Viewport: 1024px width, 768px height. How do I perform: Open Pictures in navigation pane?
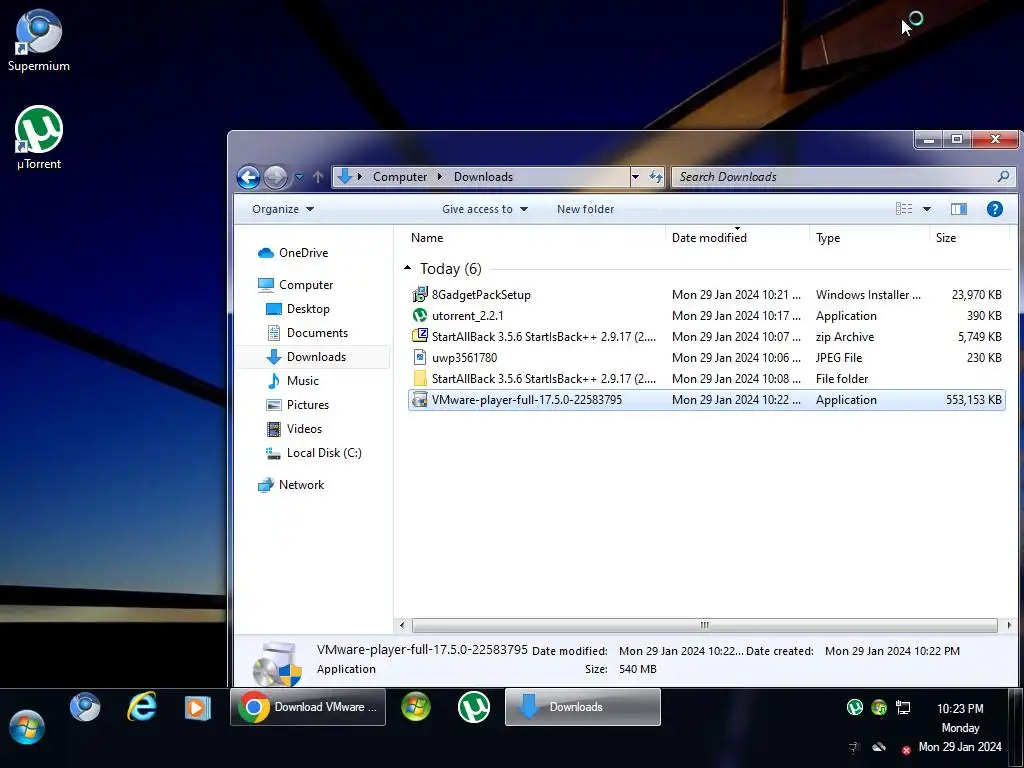tap(308, 405)
